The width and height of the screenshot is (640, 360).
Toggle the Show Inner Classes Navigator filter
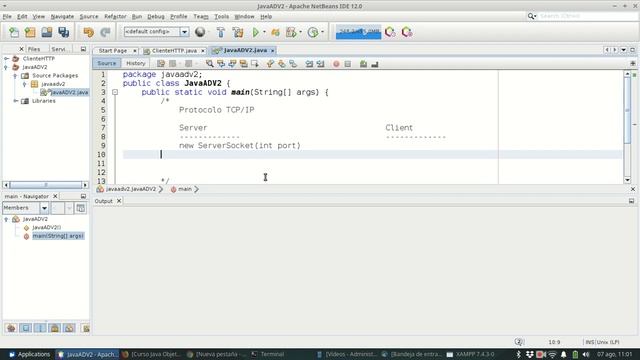(x=69, y=328)
